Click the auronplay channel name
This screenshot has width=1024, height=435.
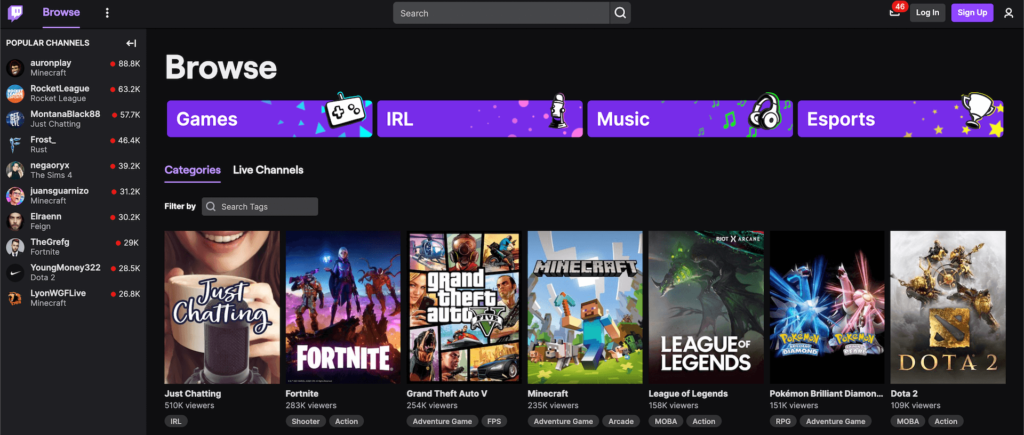(x=51, y=63)
